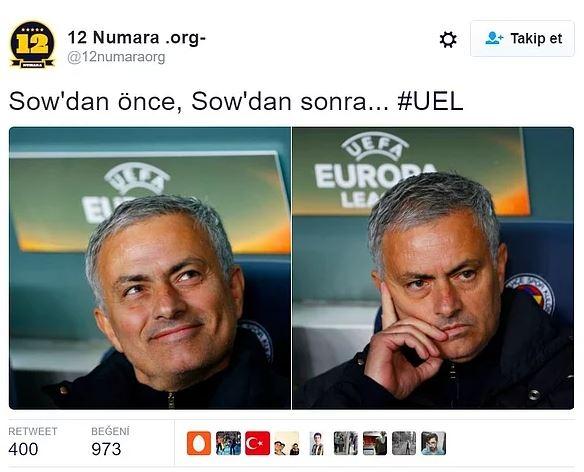Click the avatar right of Turkish flag
This screenshot has width=584, height=472.
pyautogui.click(x=287, y=443)
